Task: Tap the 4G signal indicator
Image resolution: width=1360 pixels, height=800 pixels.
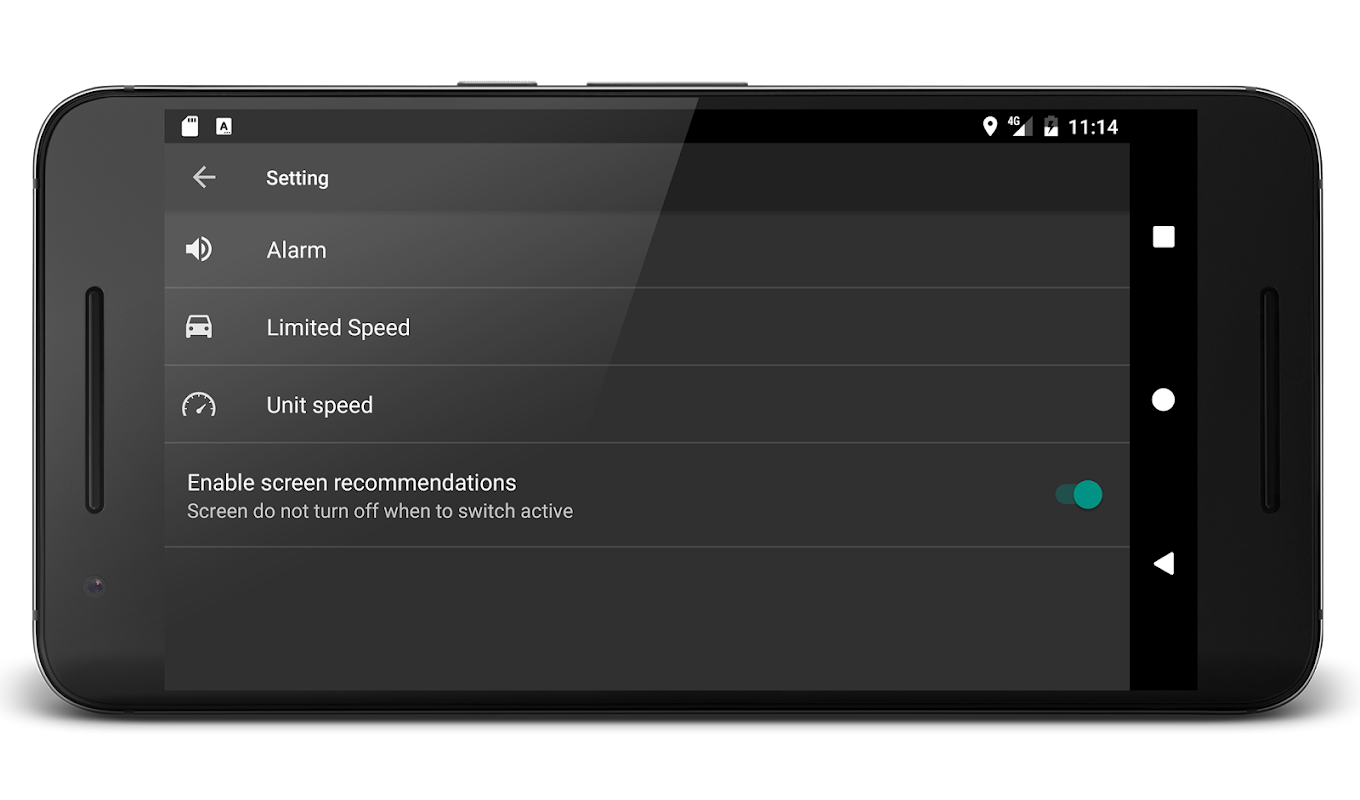Action: coord(1019,126)
